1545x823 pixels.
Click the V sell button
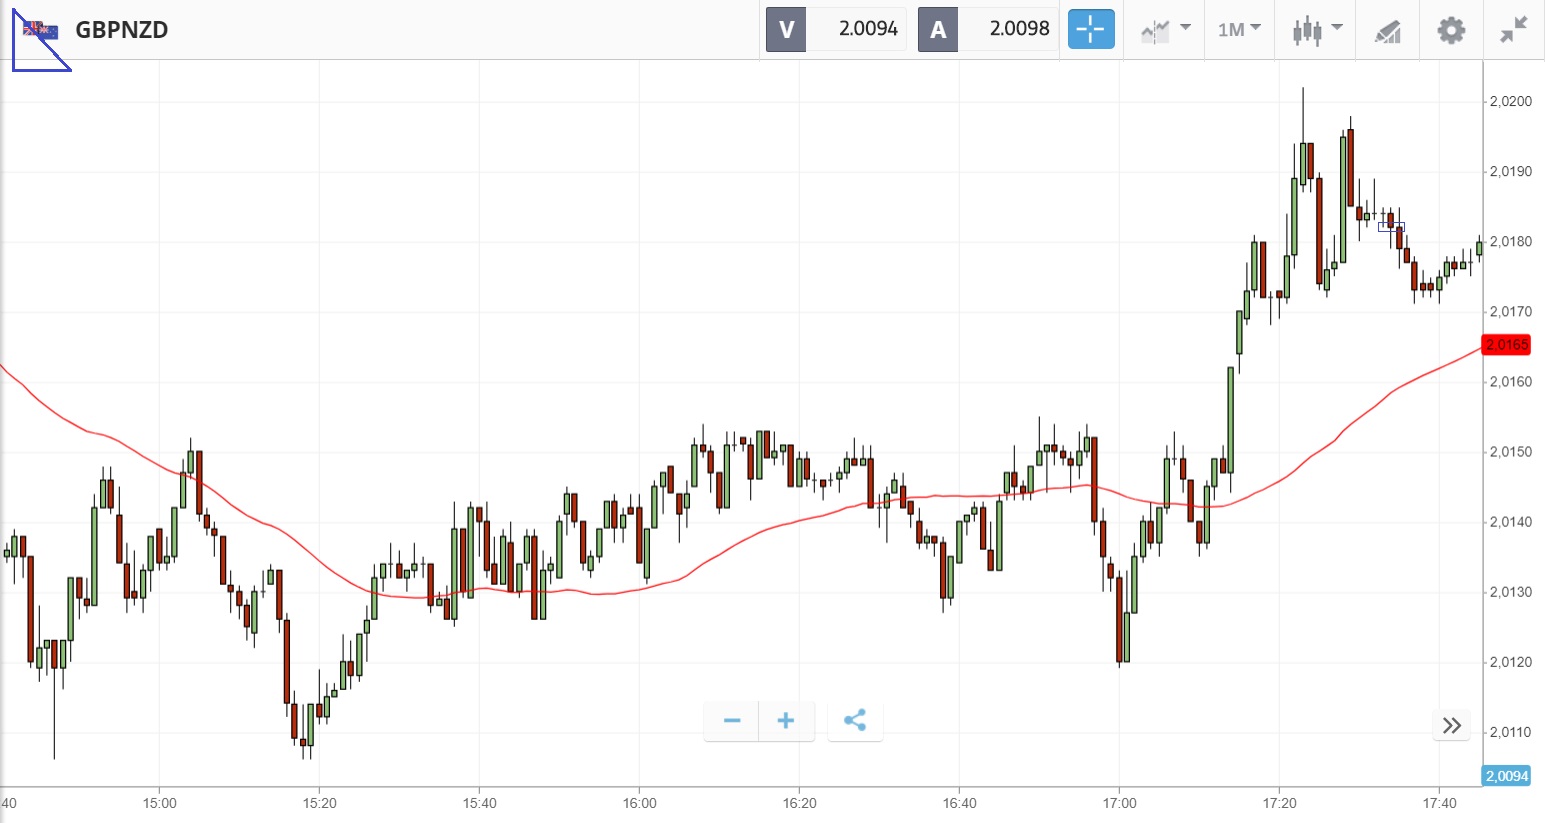(786, 29)
